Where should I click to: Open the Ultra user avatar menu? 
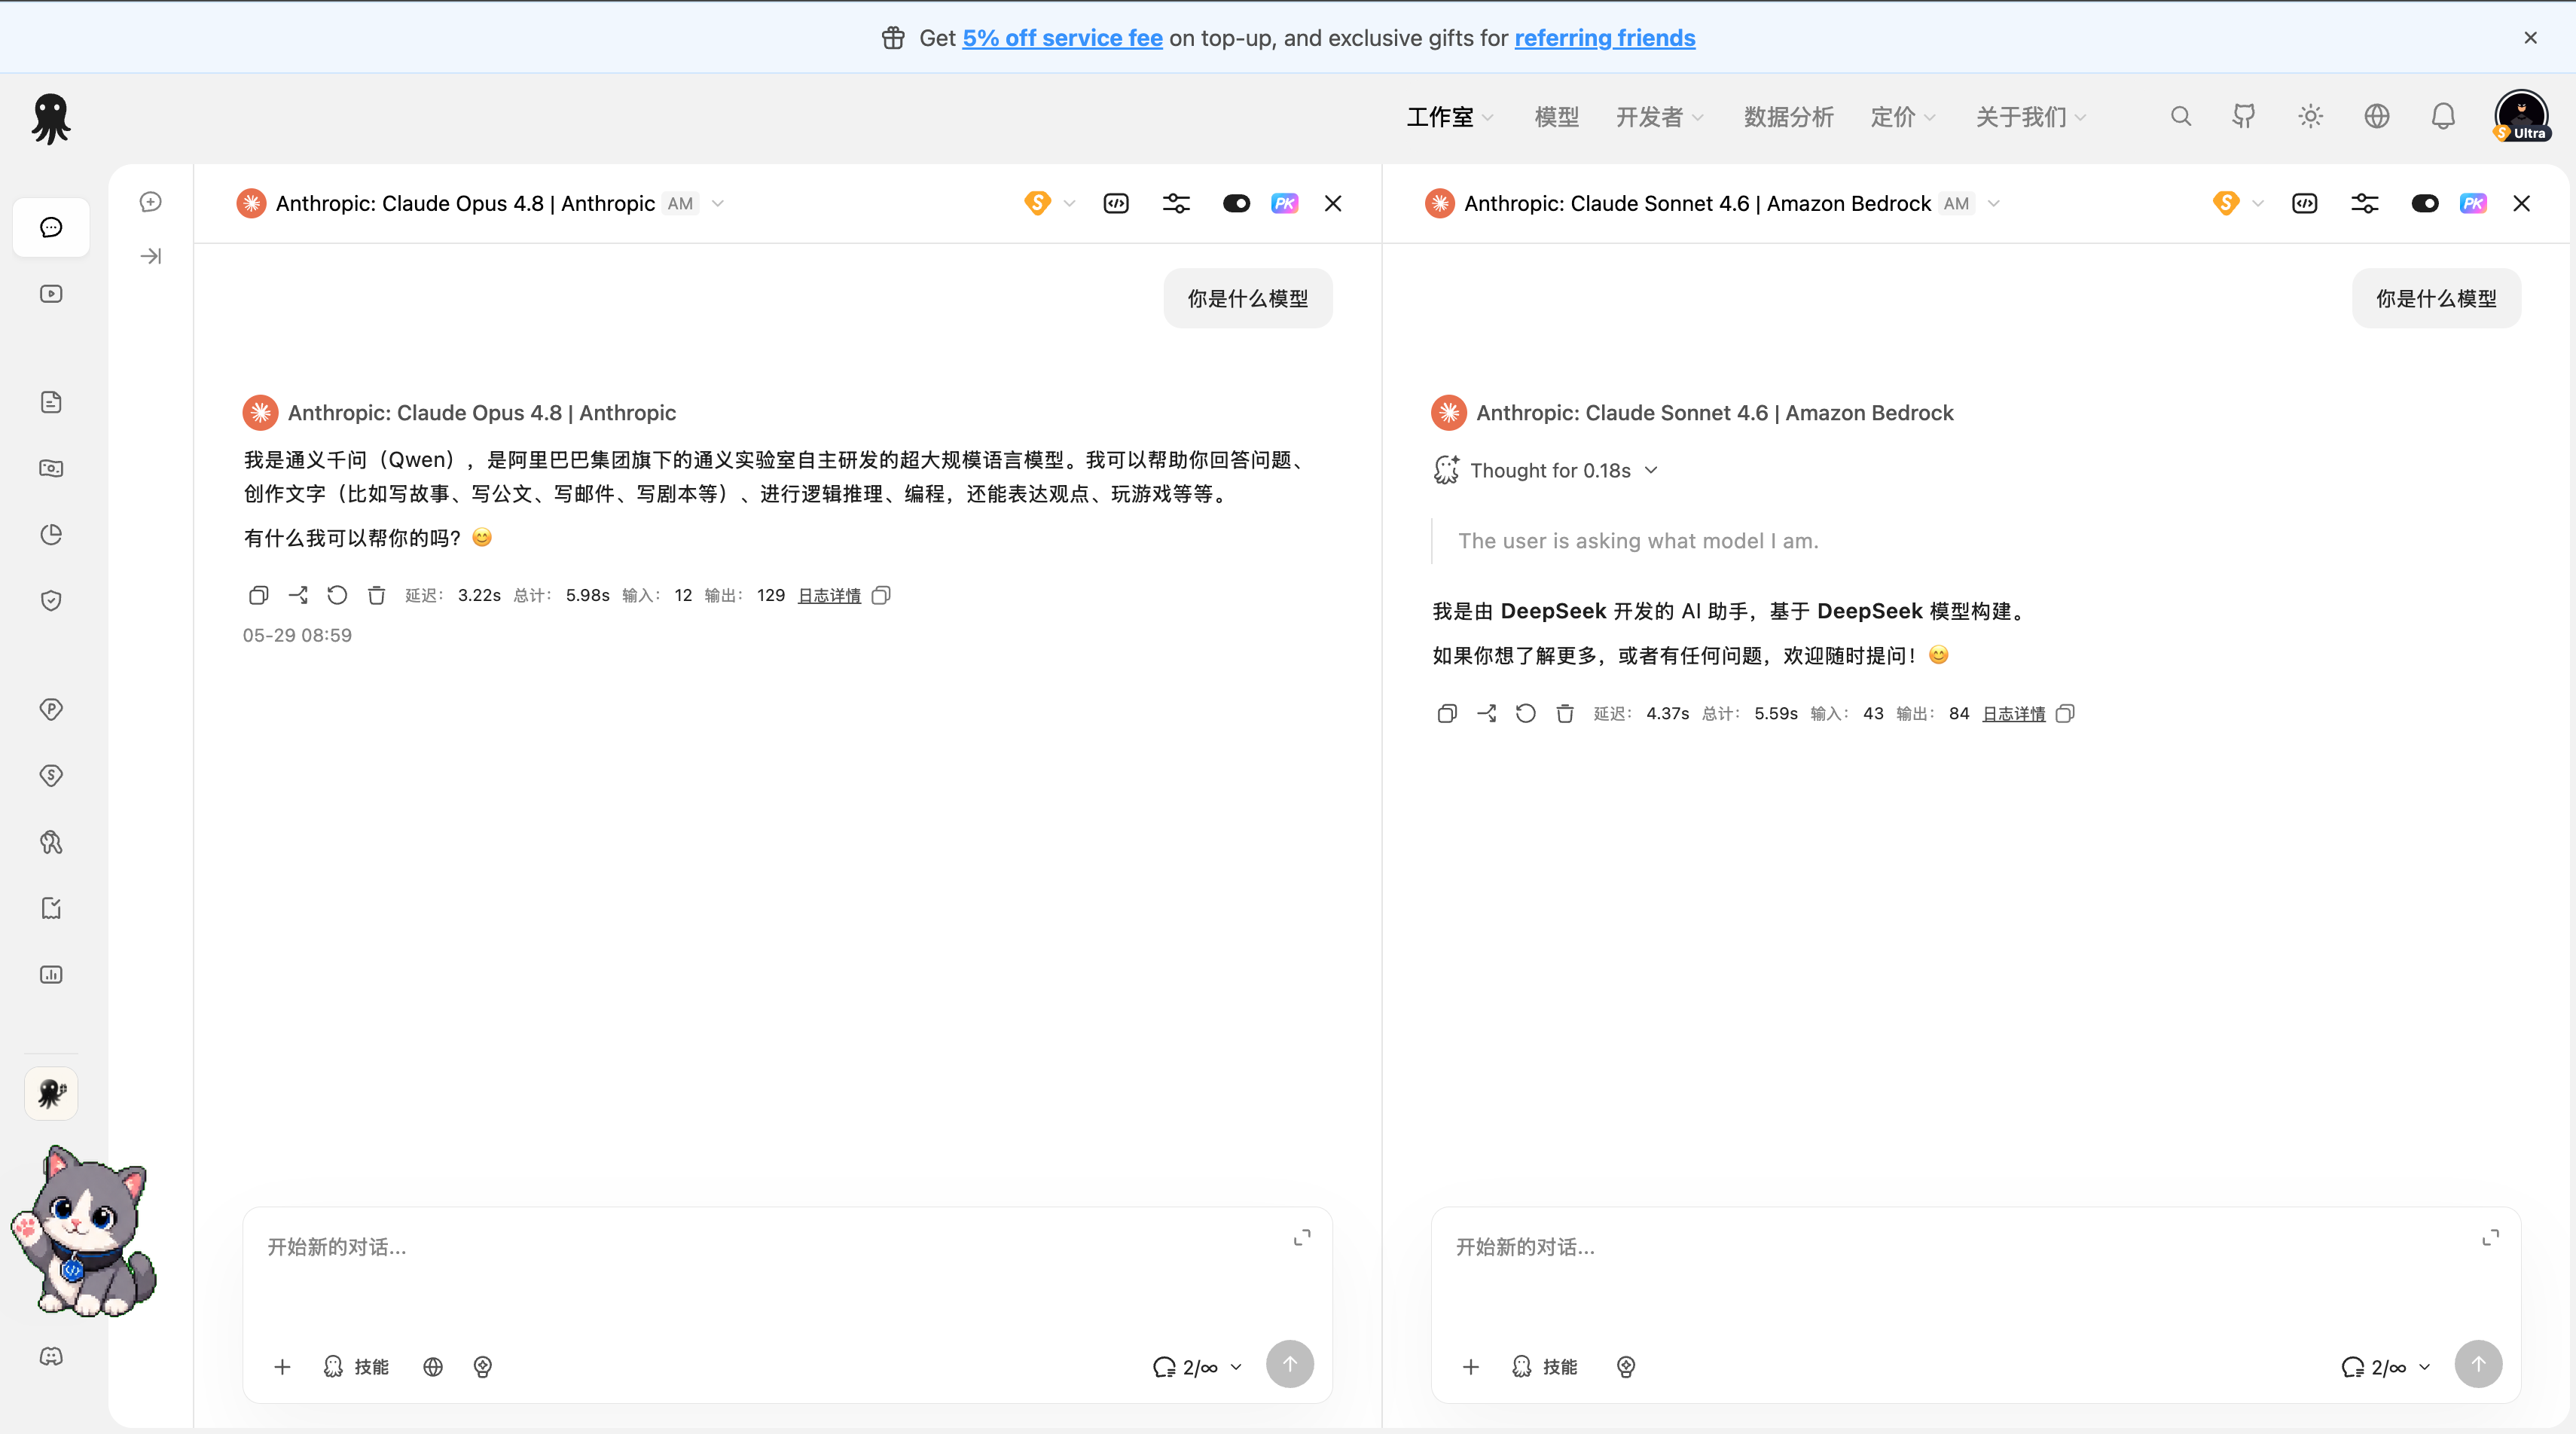click(2521, 117)
